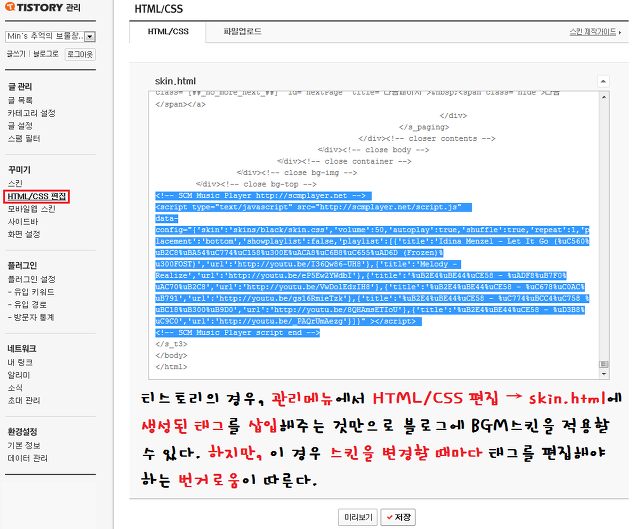
Task: Open 알리미 menu item
Action: tap(19, 375)
